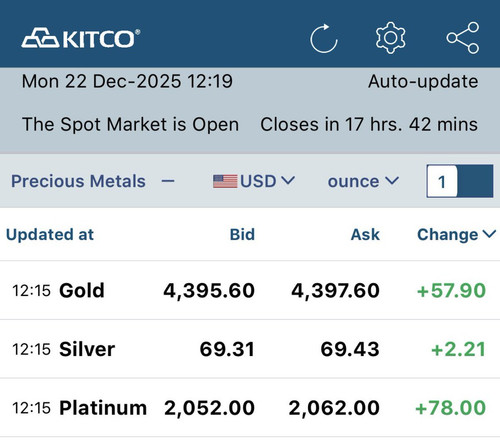The height and width of the screenshot is (443, 500).
Task: Open the Platinum price row
Action: coord(250,408)
